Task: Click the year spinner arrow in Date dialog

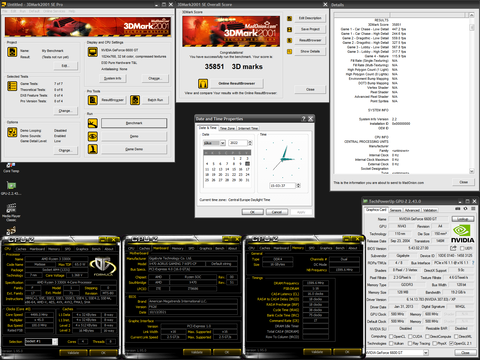Action: [250, 143]
